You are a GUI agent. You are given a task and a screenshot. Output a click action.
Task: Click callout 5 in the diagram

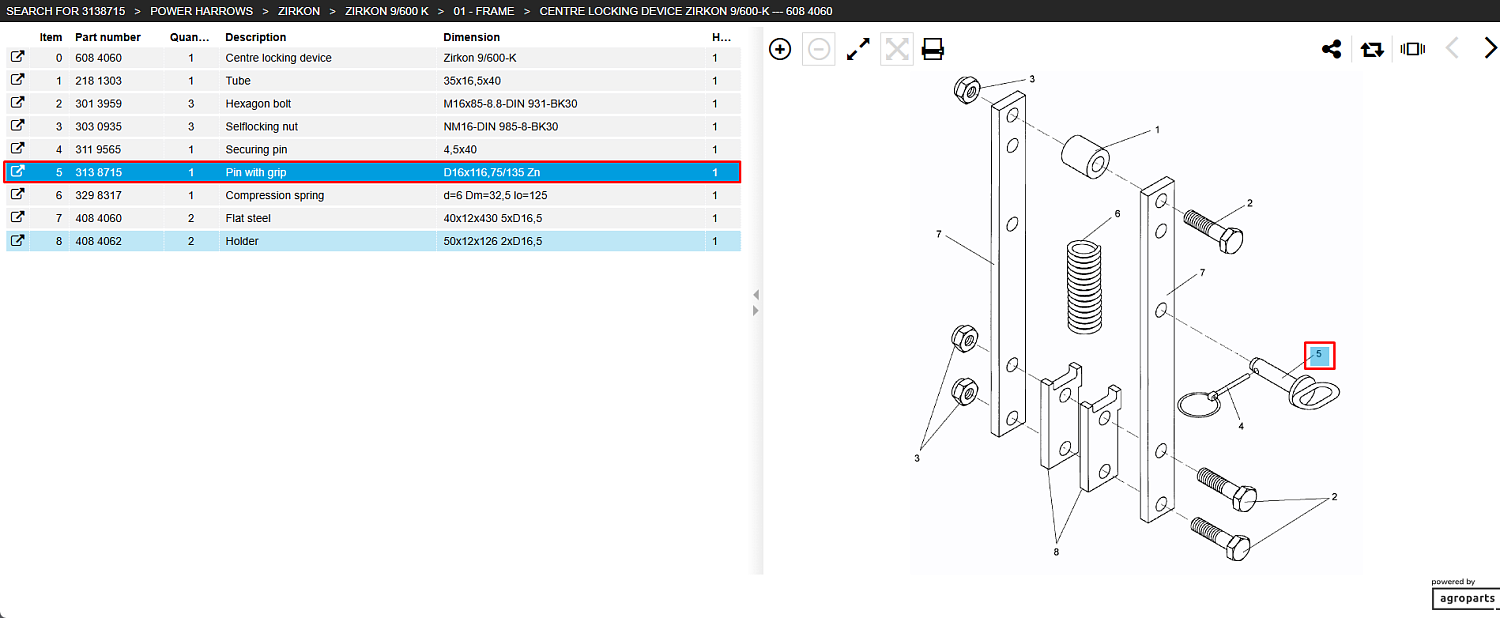pyautogui.click(x=1319, y=355)
